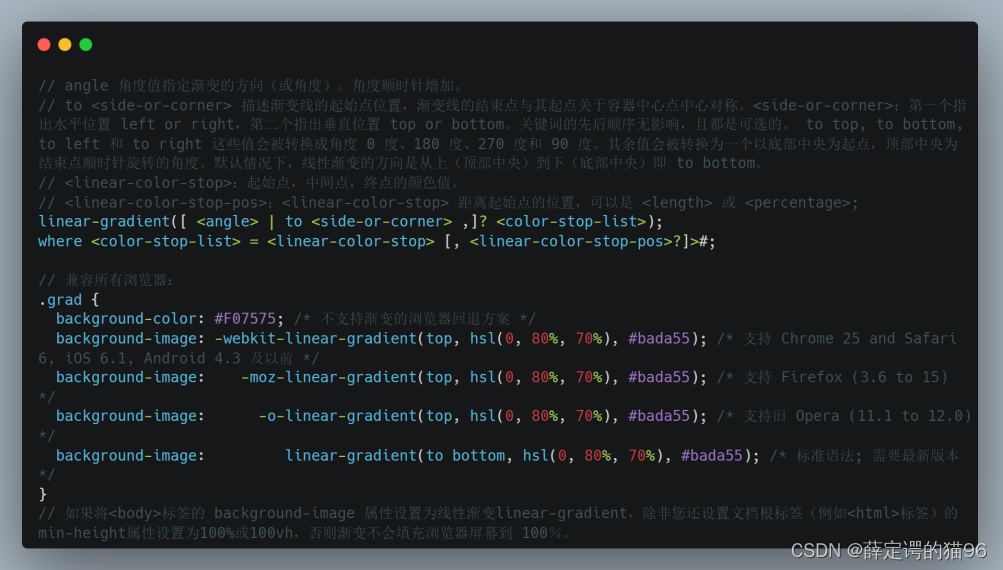Click the "<angle>" token in syntax line

click(227, 222)
